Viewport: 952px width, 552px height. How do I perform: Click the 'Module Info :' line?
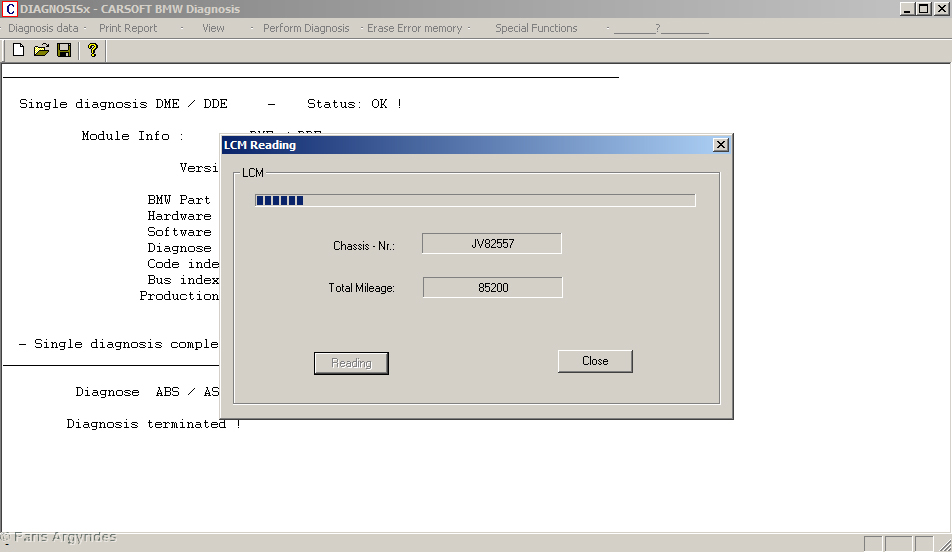[x=132, y=136]
